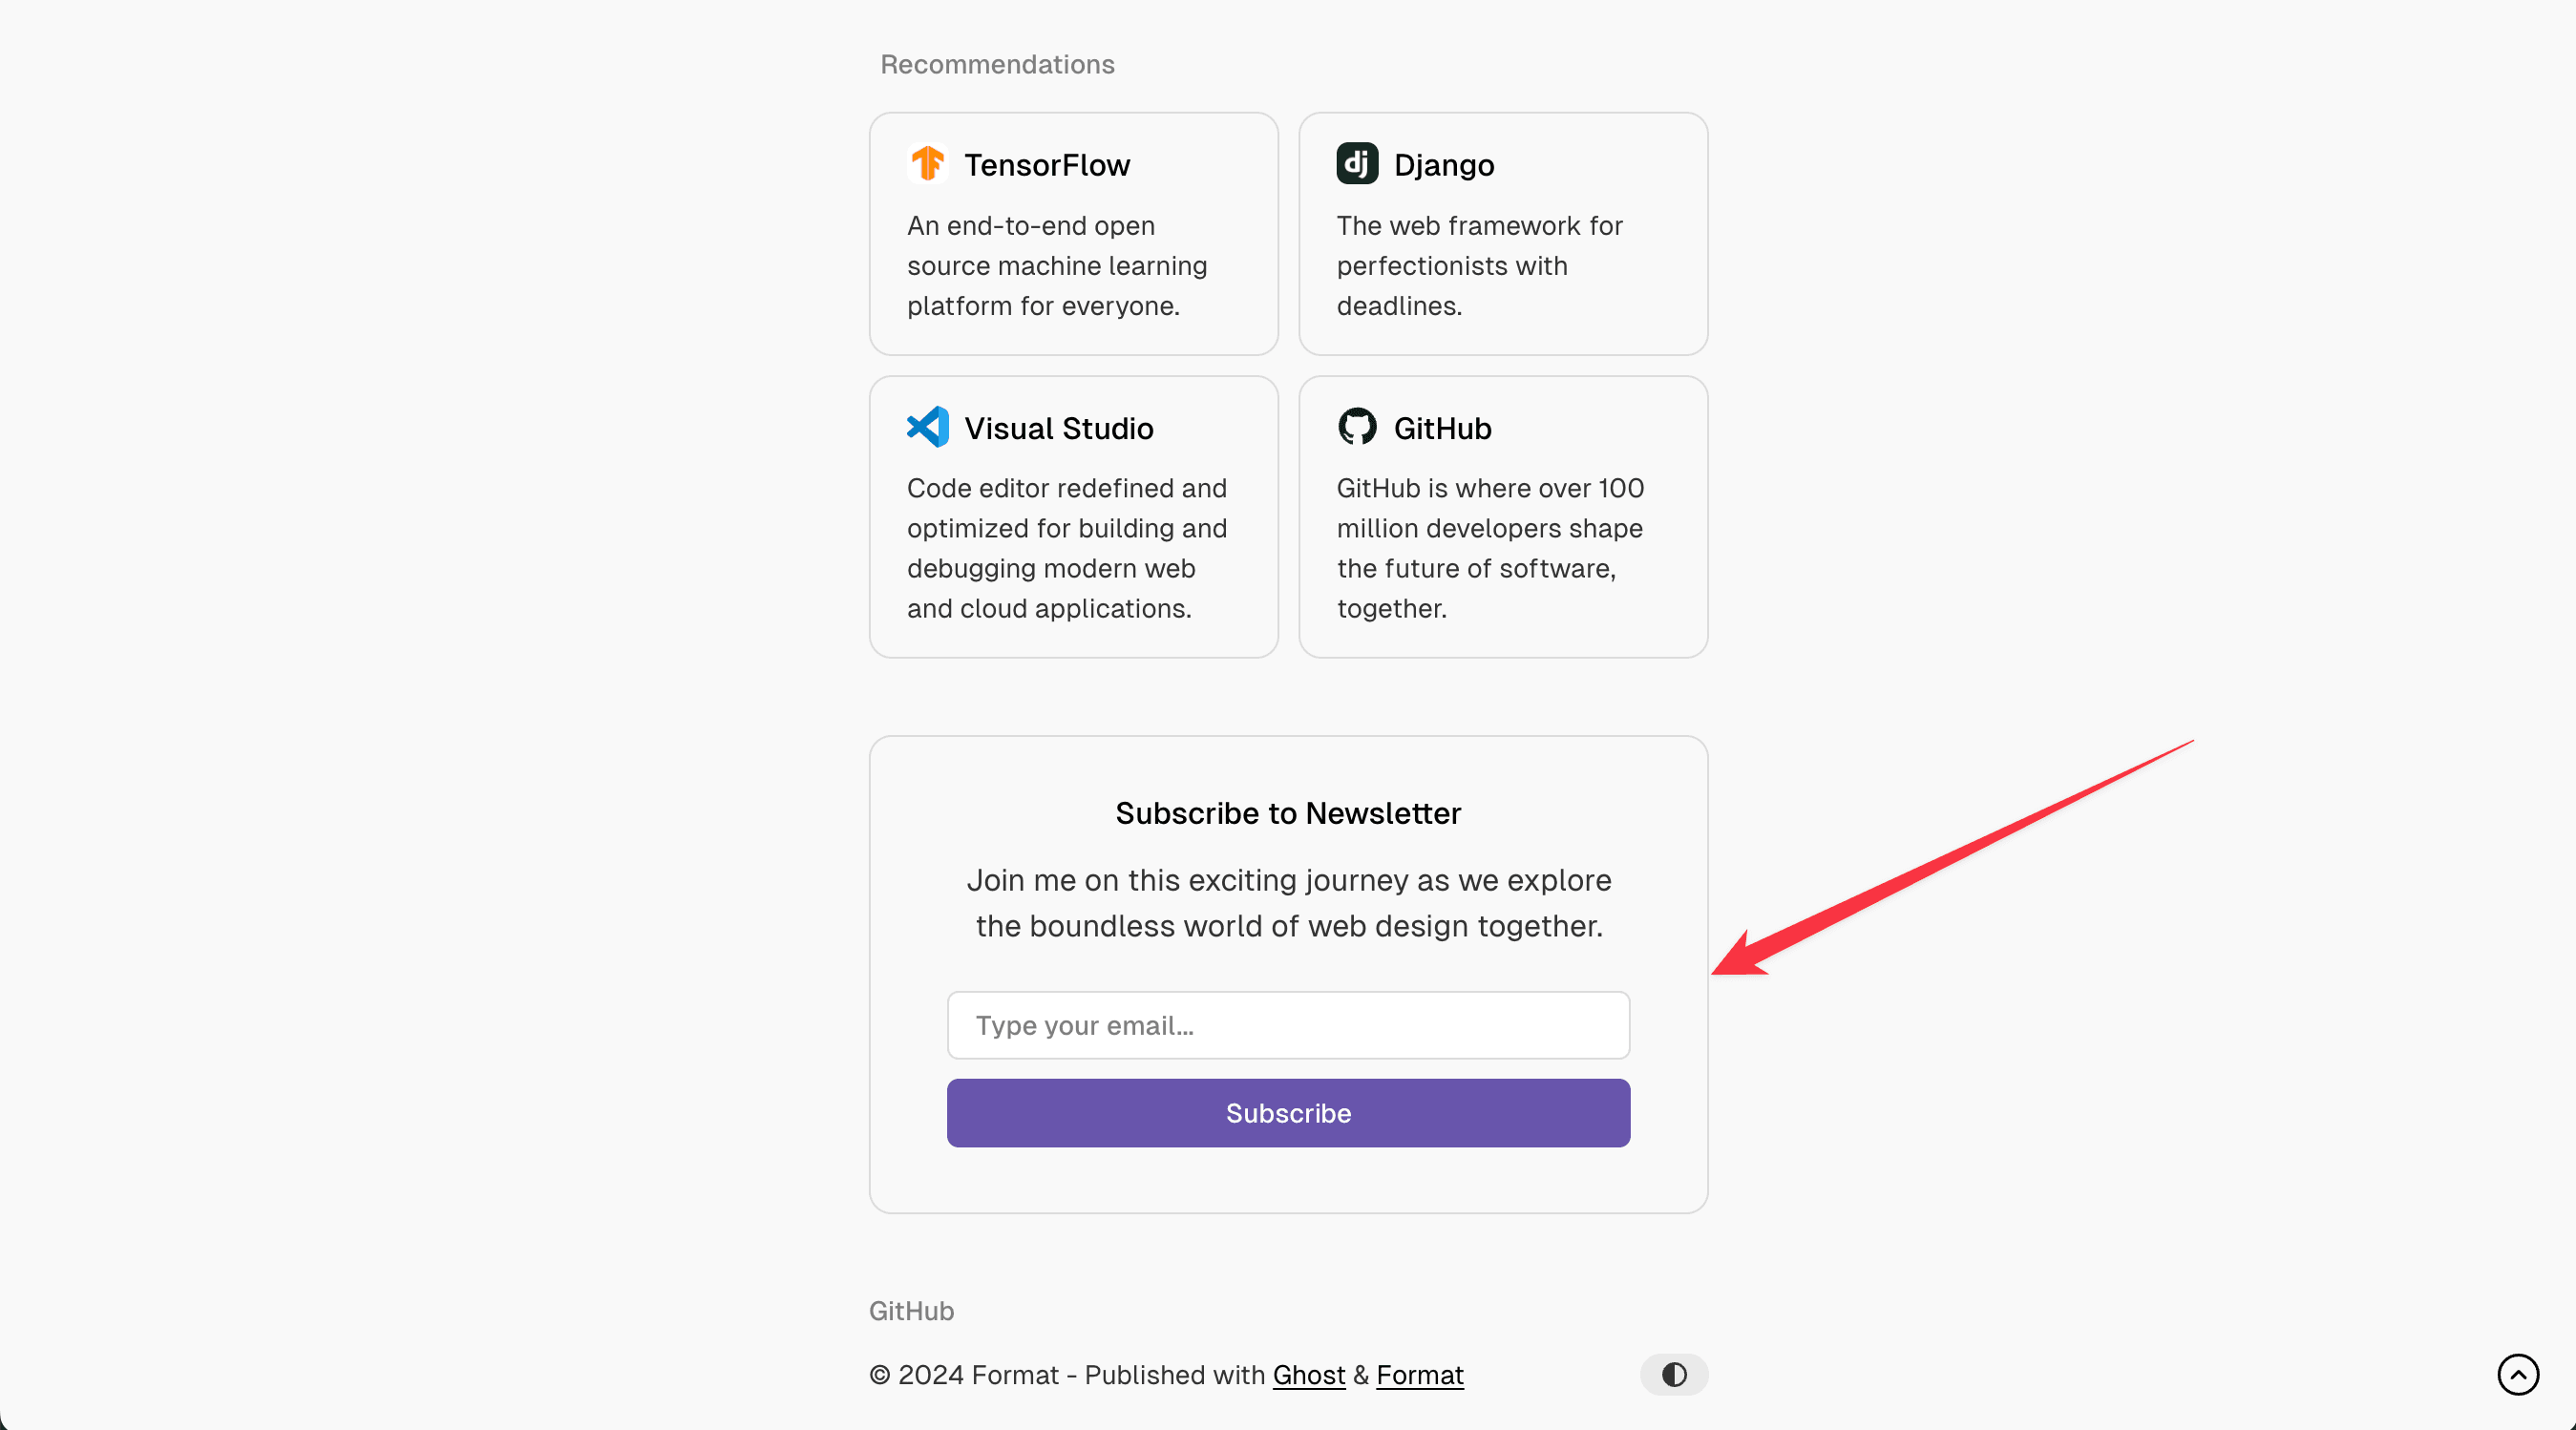
Task: Open the TensorFlow recommendation card
Action: click(1072, 233)
